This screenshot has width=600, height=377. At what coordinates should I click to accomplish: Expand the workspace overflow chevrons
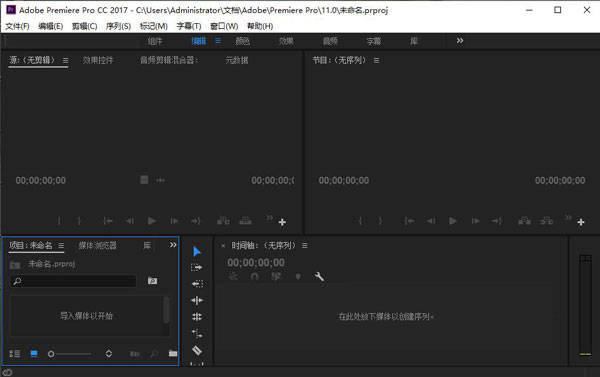click(460, 41)
